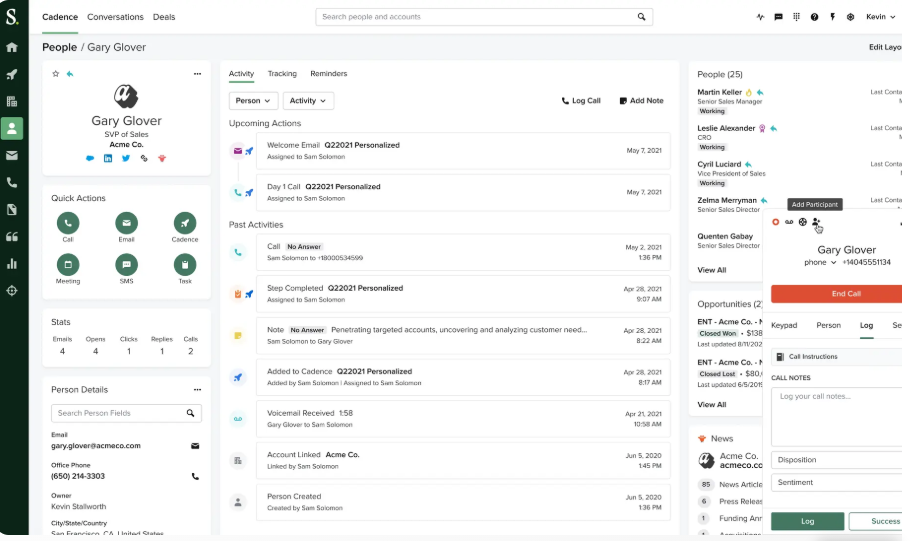Viewport: 915px width, 541px height.
Task: Select the People icon in the sidebar
Action: point(12,128)
